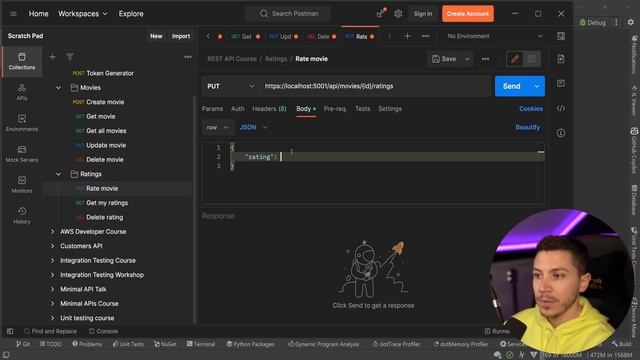This screenshot has width=640, height=360.
Task: Toggle the sidebar with bottom-left icon
Action: 10,331
